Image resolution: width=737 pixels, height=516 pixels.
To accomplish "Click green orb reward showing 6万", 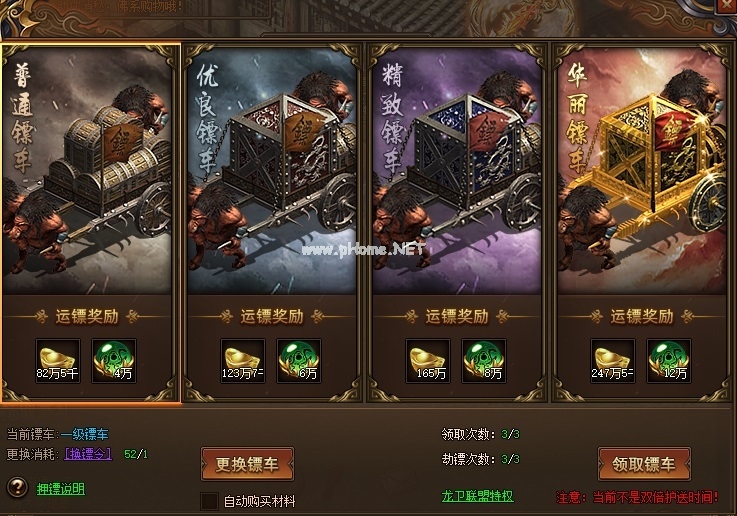I will point(298,361).
